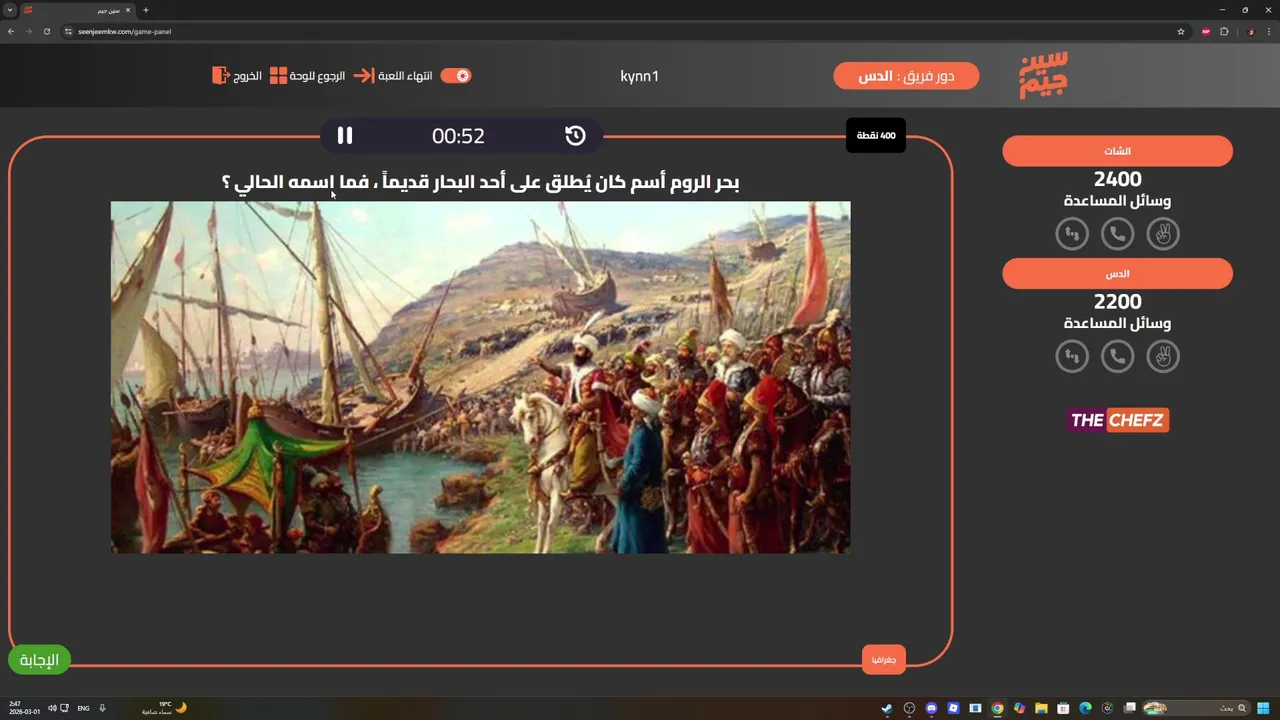This screenshot has width=1280, height=720.
Task: Click the question text about بحر الروم
Action: (480, 183)
